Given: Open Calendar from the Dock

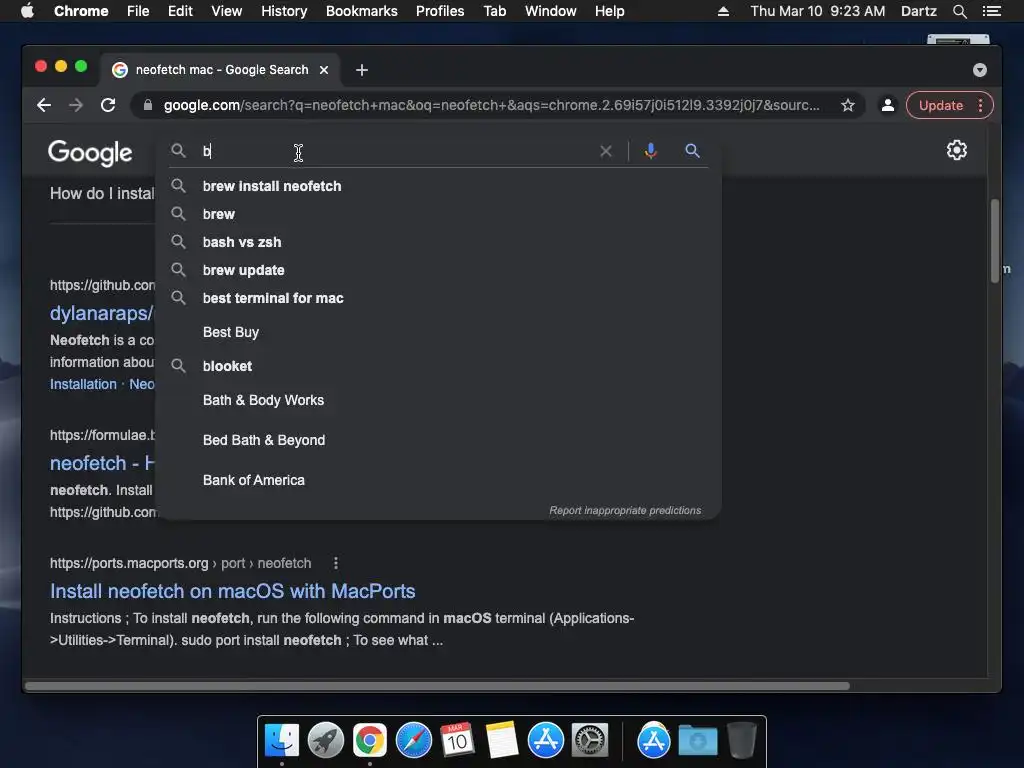Looking at the screenshot, I should [x=457, y=740].
